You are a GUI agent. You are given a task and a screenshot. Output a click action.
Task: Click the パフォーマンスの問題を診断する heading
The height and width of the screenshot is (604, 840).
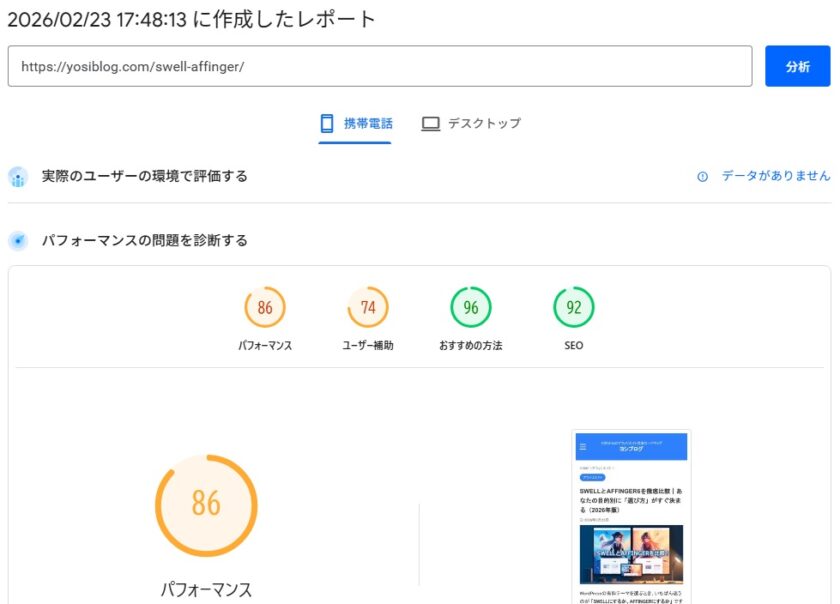145,241
